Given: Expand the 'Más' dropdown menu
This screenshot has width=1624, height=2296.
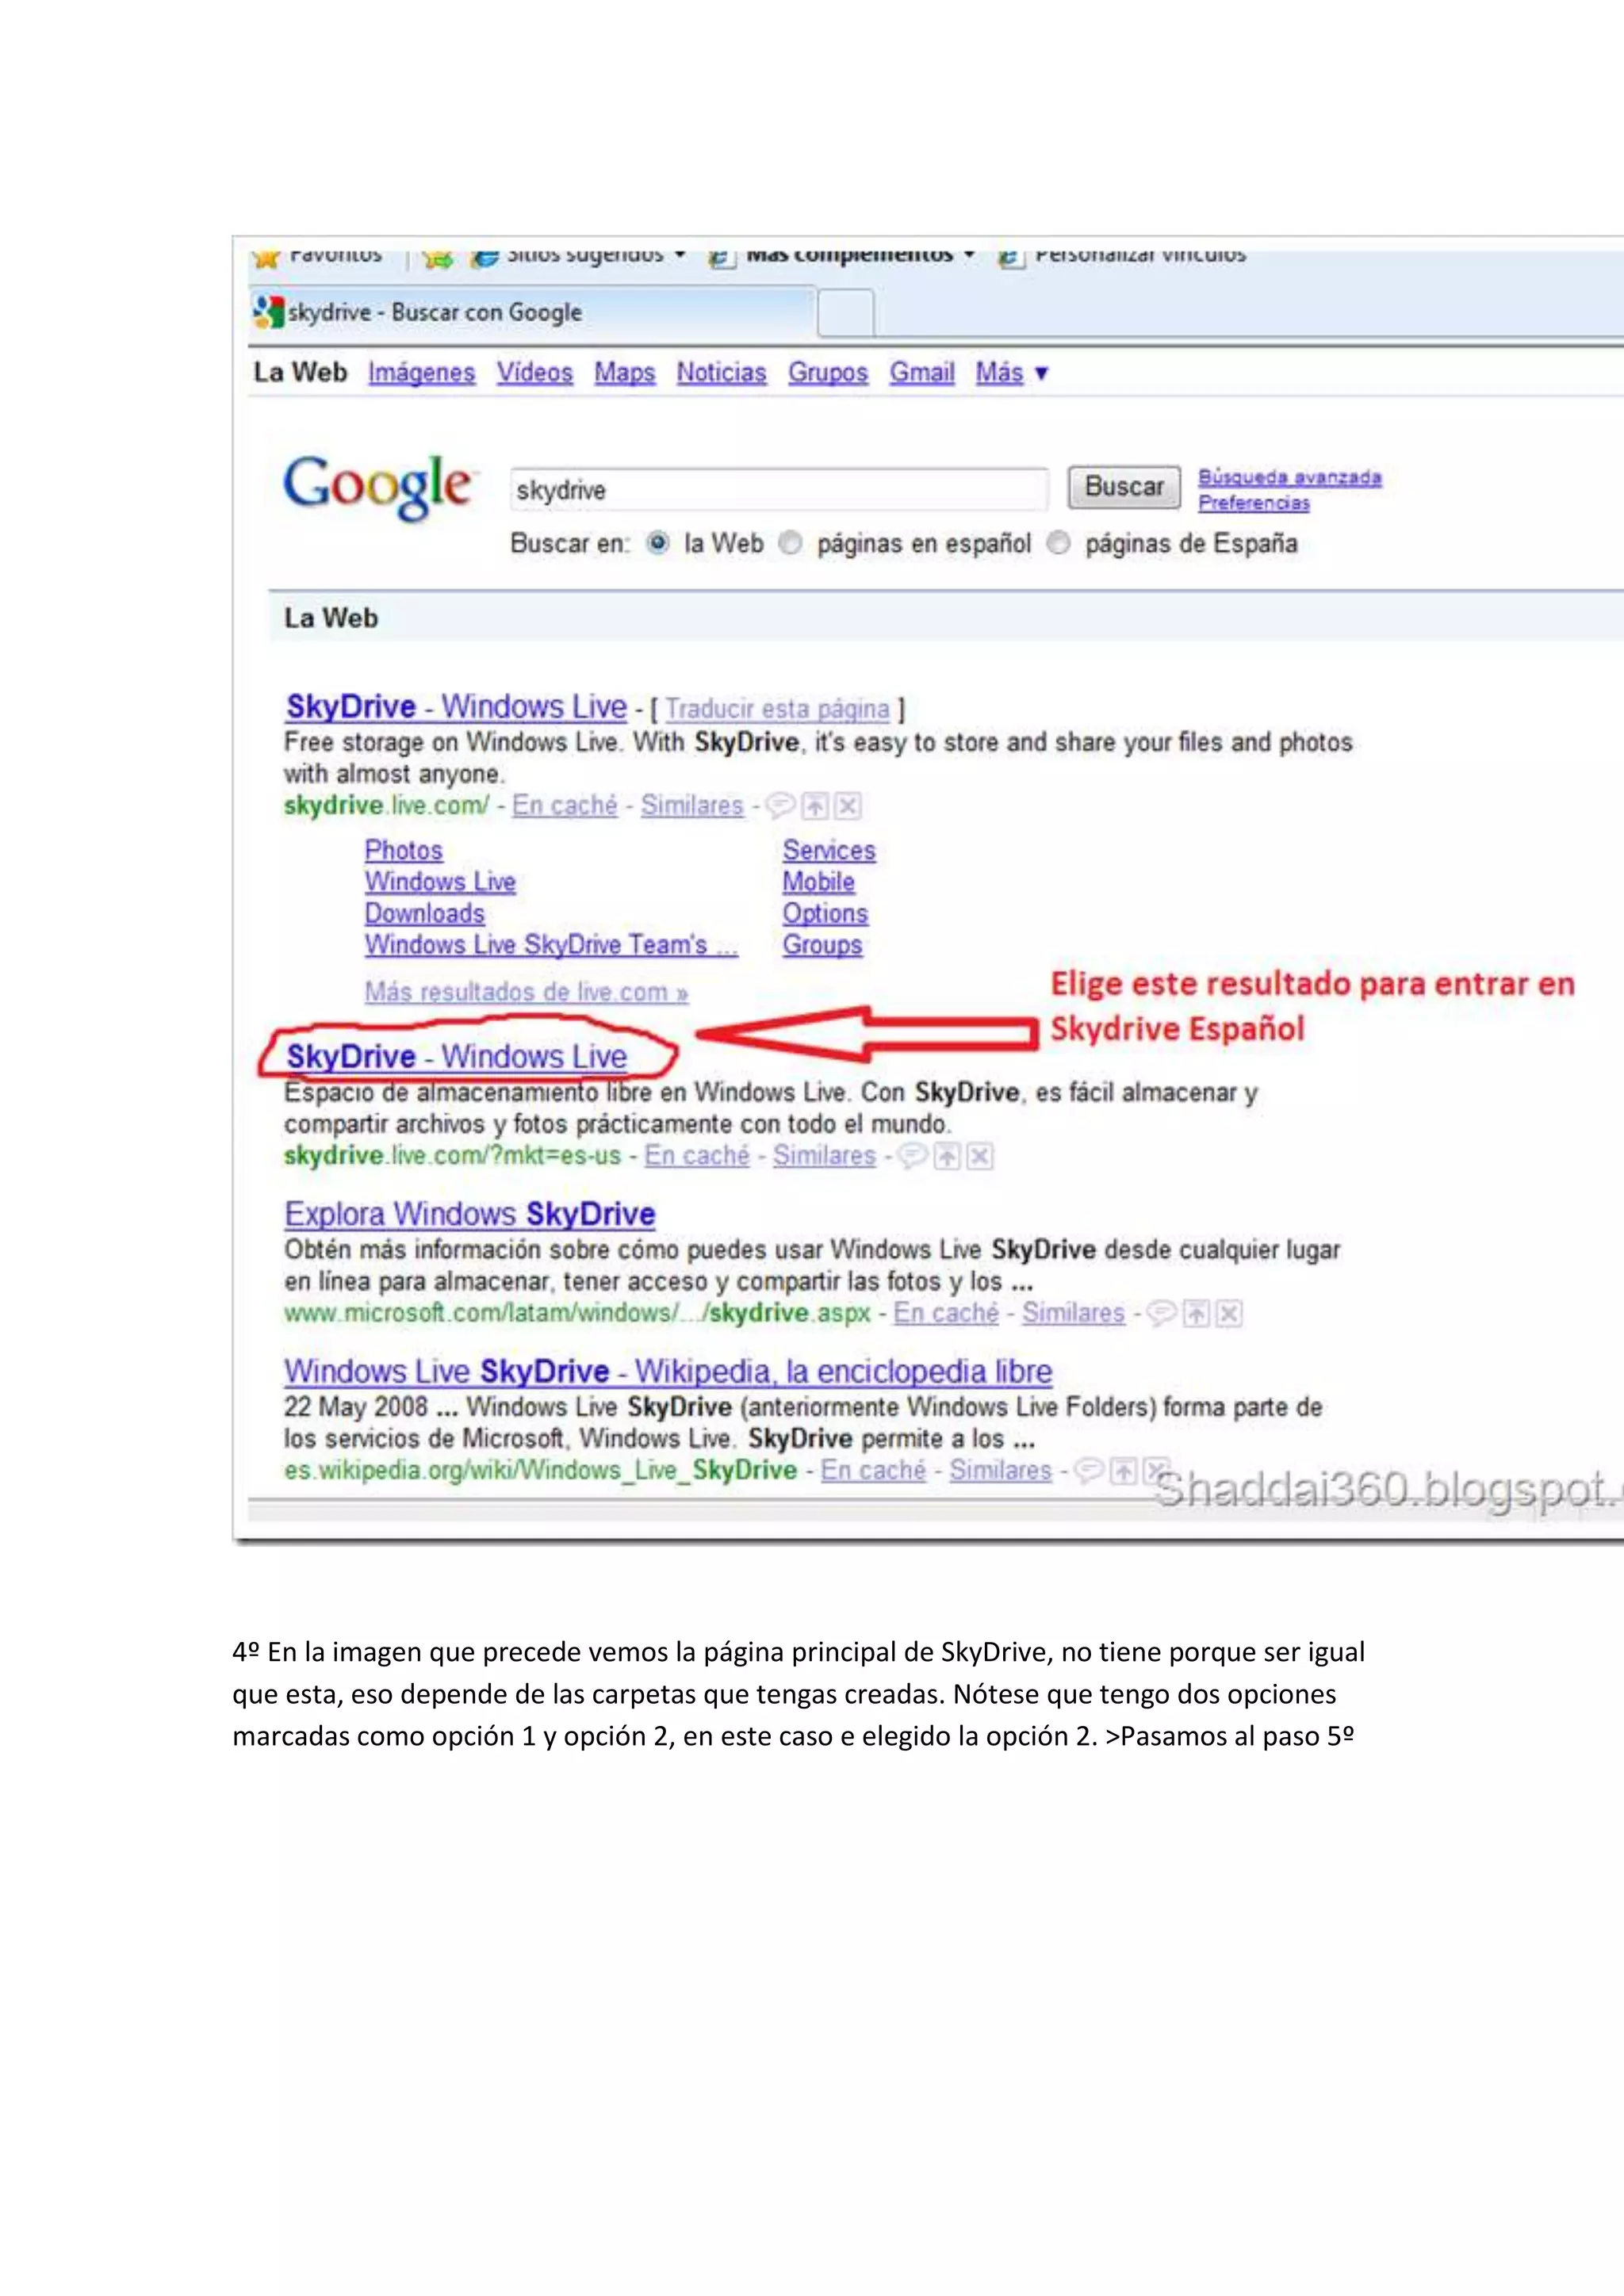Looking at the screenshot, I should click(x=1012, y=373).
